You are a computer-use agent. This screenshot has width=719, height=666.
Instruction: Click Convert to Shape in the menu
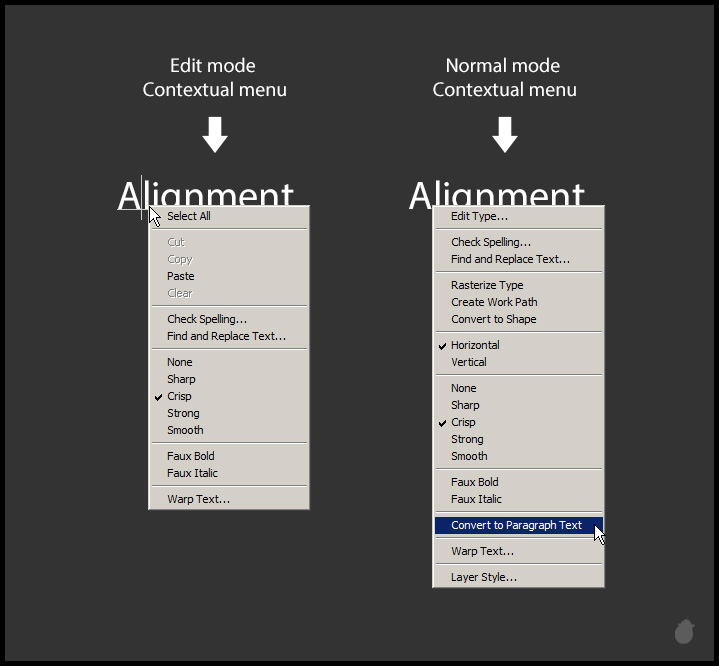click(x=493, y=319)
